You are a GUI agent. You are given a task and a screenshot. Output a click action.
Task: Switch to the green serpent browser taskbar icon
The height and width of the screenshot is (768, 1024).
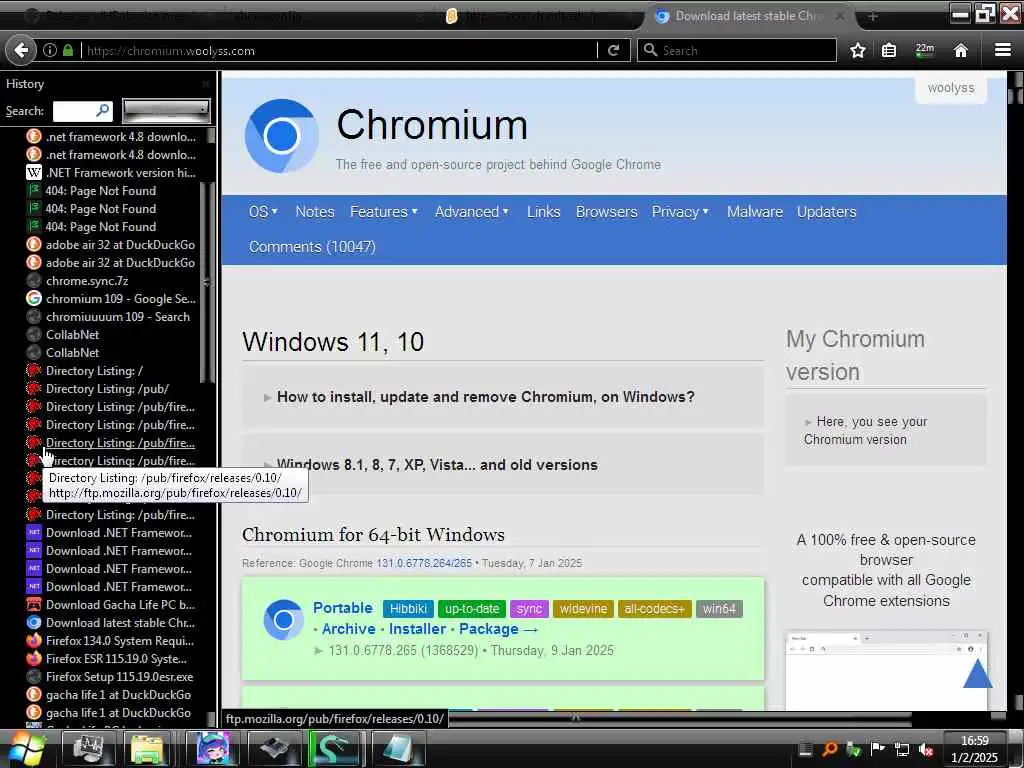334,748
